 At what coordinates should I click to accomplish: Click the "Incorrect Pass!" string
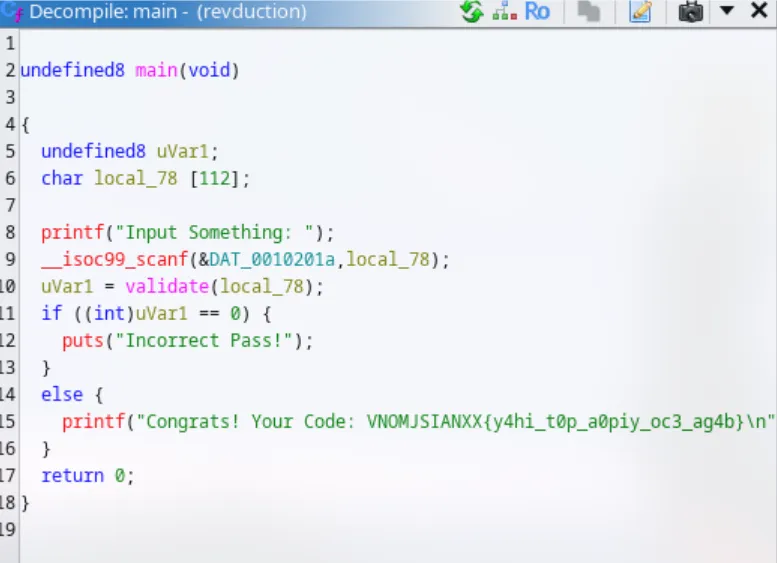(x=202, y=341)
